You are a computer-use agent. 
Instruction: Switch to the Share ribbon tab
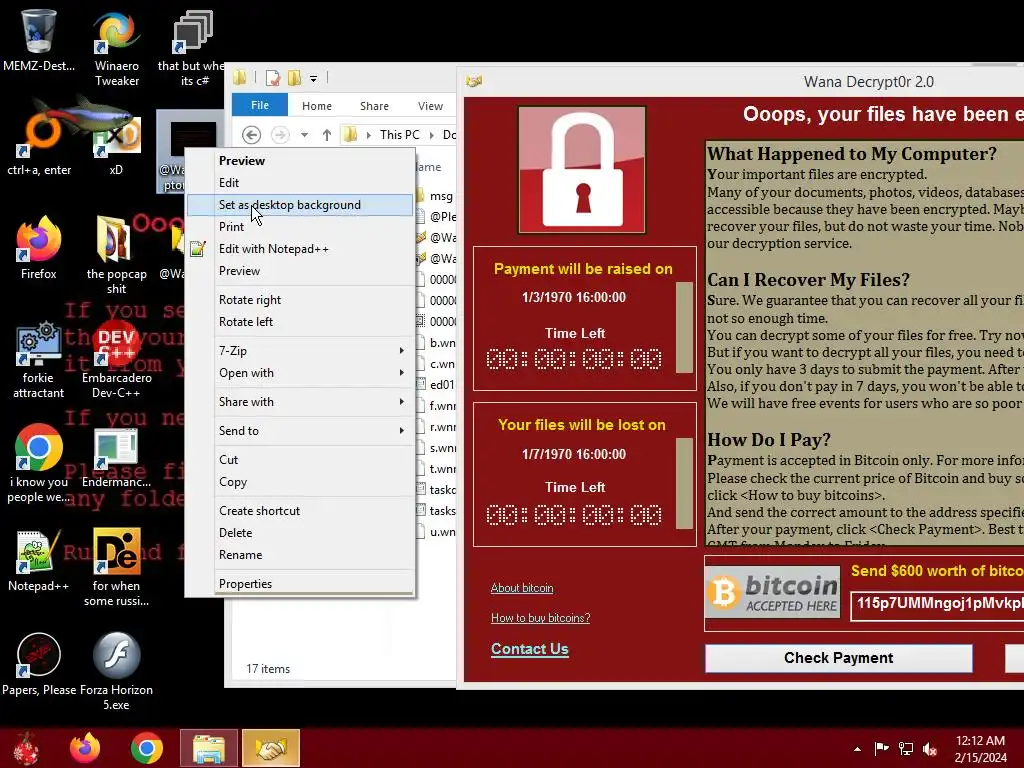(x=374, y=106)
